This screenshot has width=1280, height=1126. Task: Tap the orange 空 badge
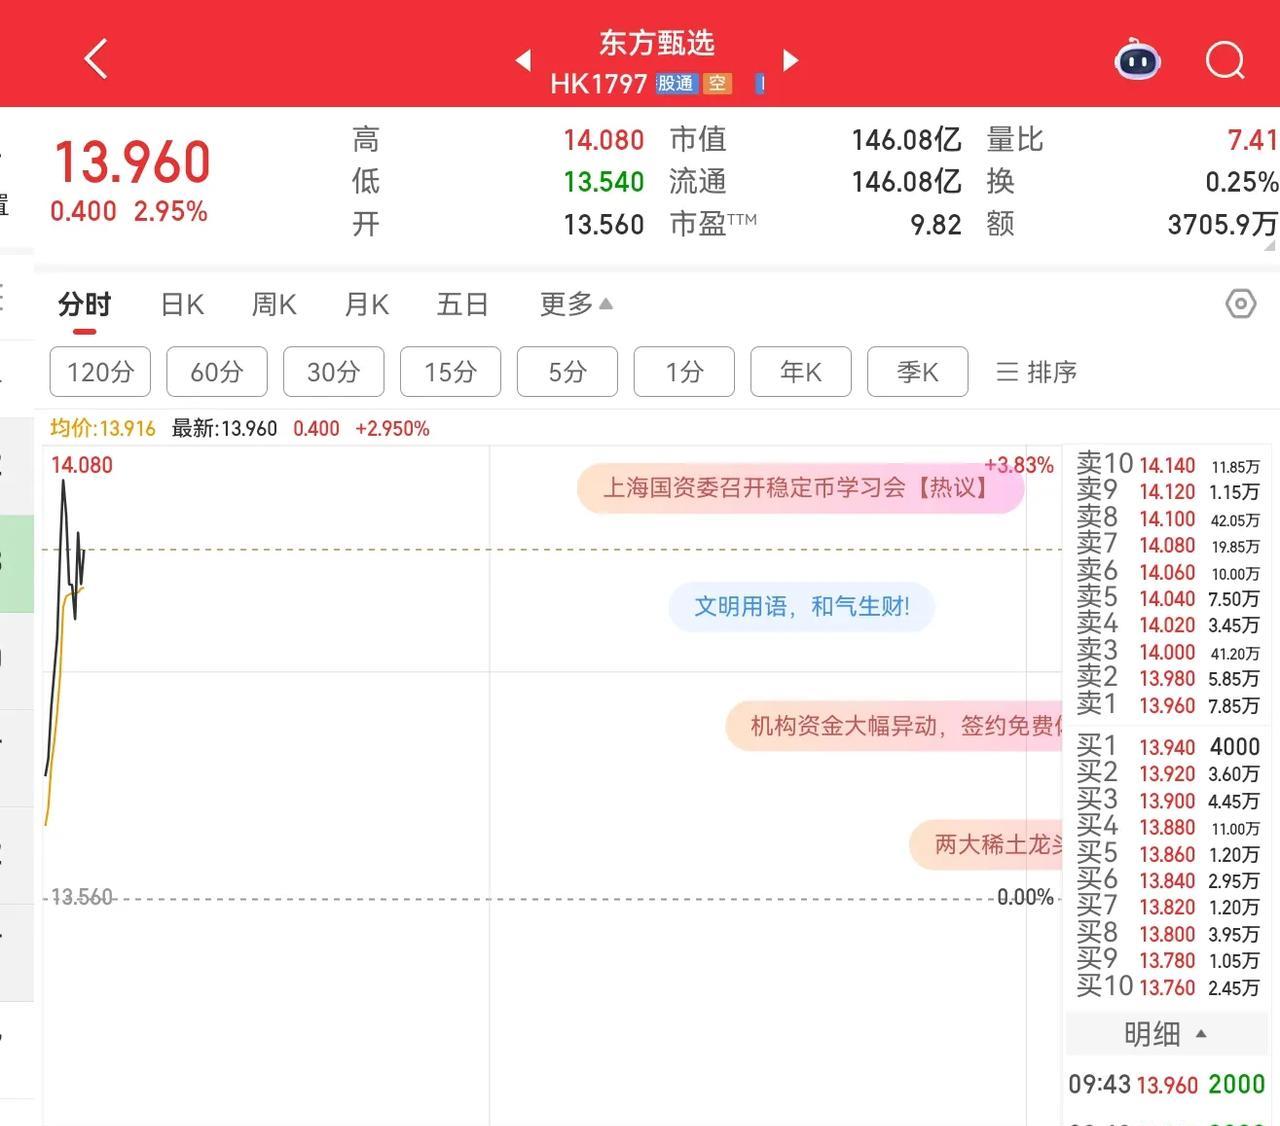(717, 84)
